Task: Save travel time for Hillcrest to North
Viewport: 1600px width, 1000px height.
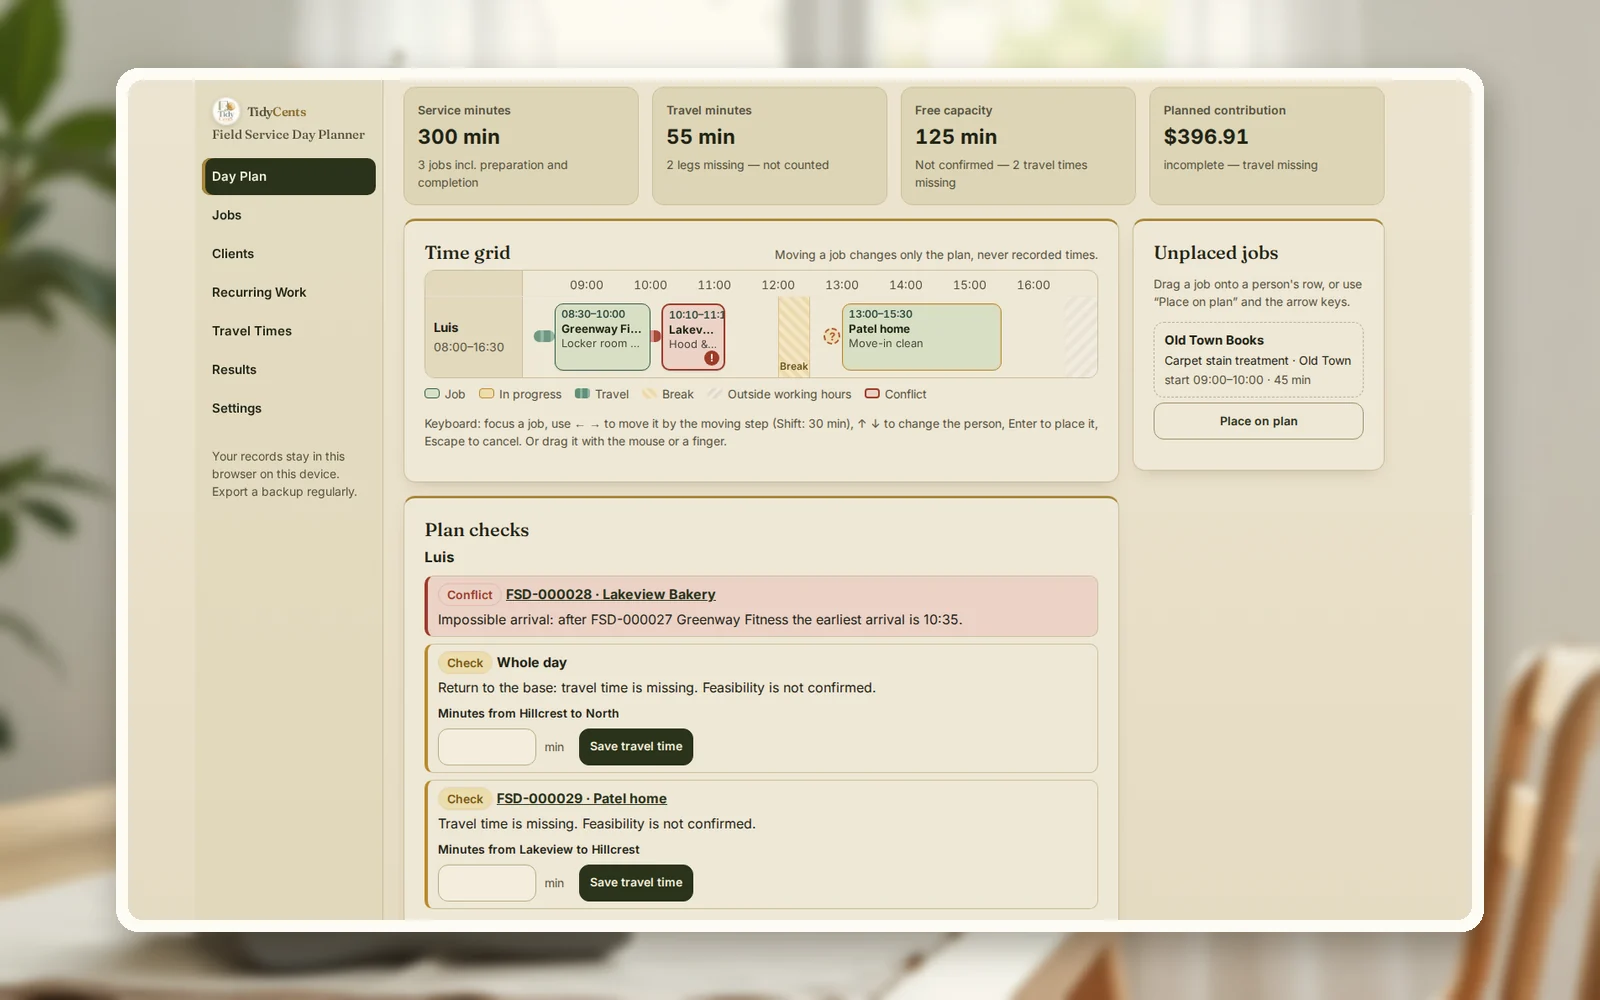Action: click(636, 747)
